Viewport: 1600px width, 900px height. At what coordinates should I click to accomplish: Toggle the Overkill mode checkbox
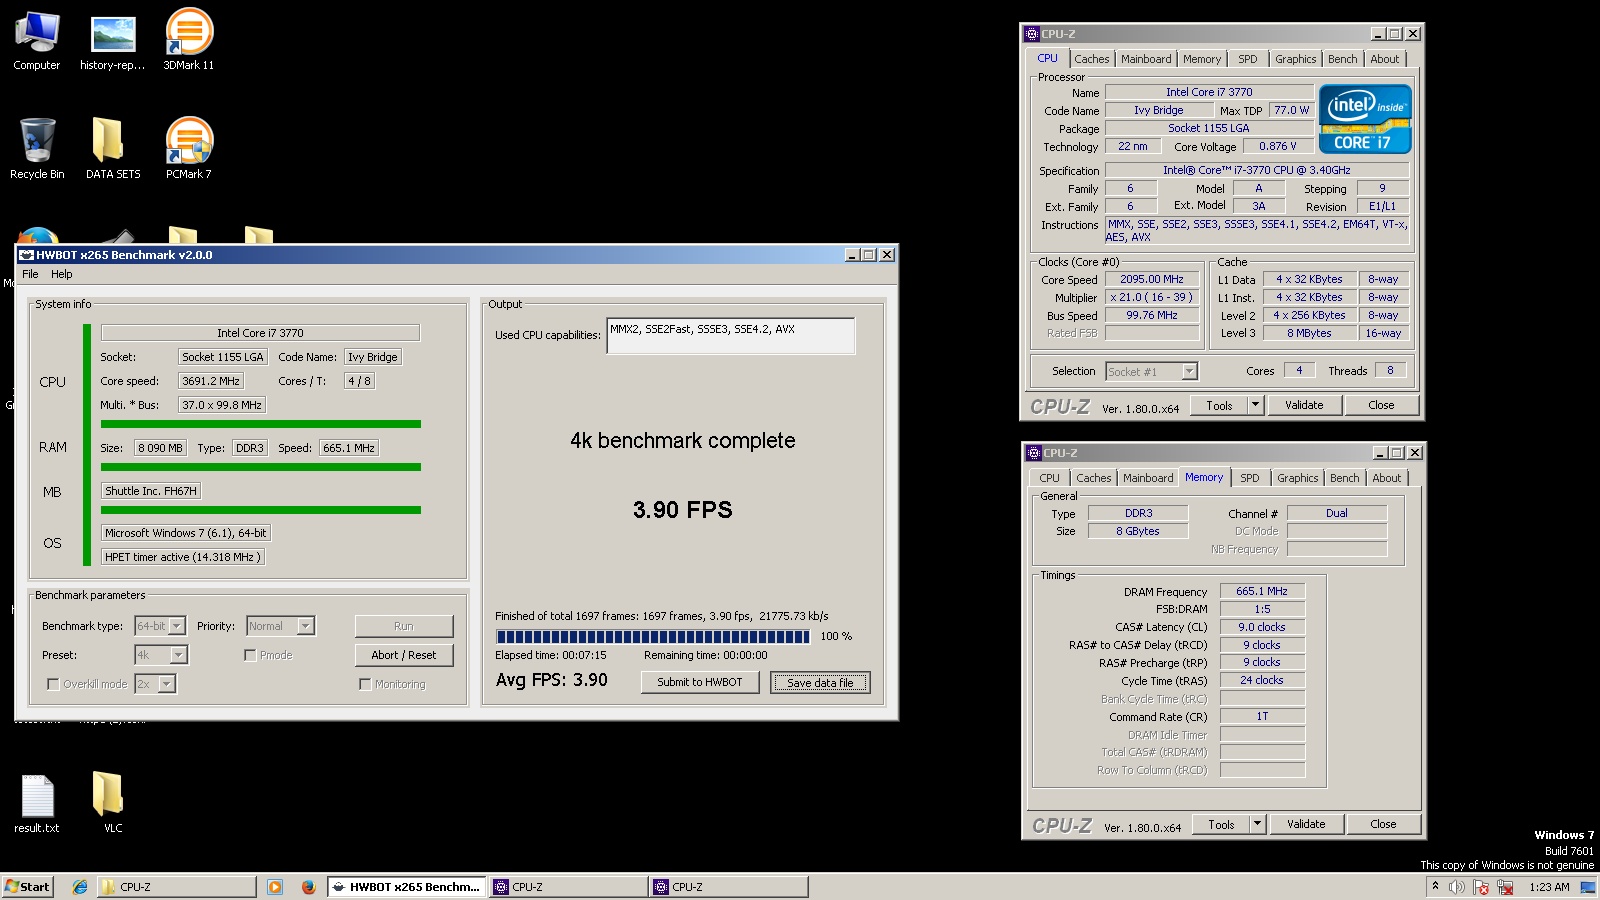[x=53, y=684]
